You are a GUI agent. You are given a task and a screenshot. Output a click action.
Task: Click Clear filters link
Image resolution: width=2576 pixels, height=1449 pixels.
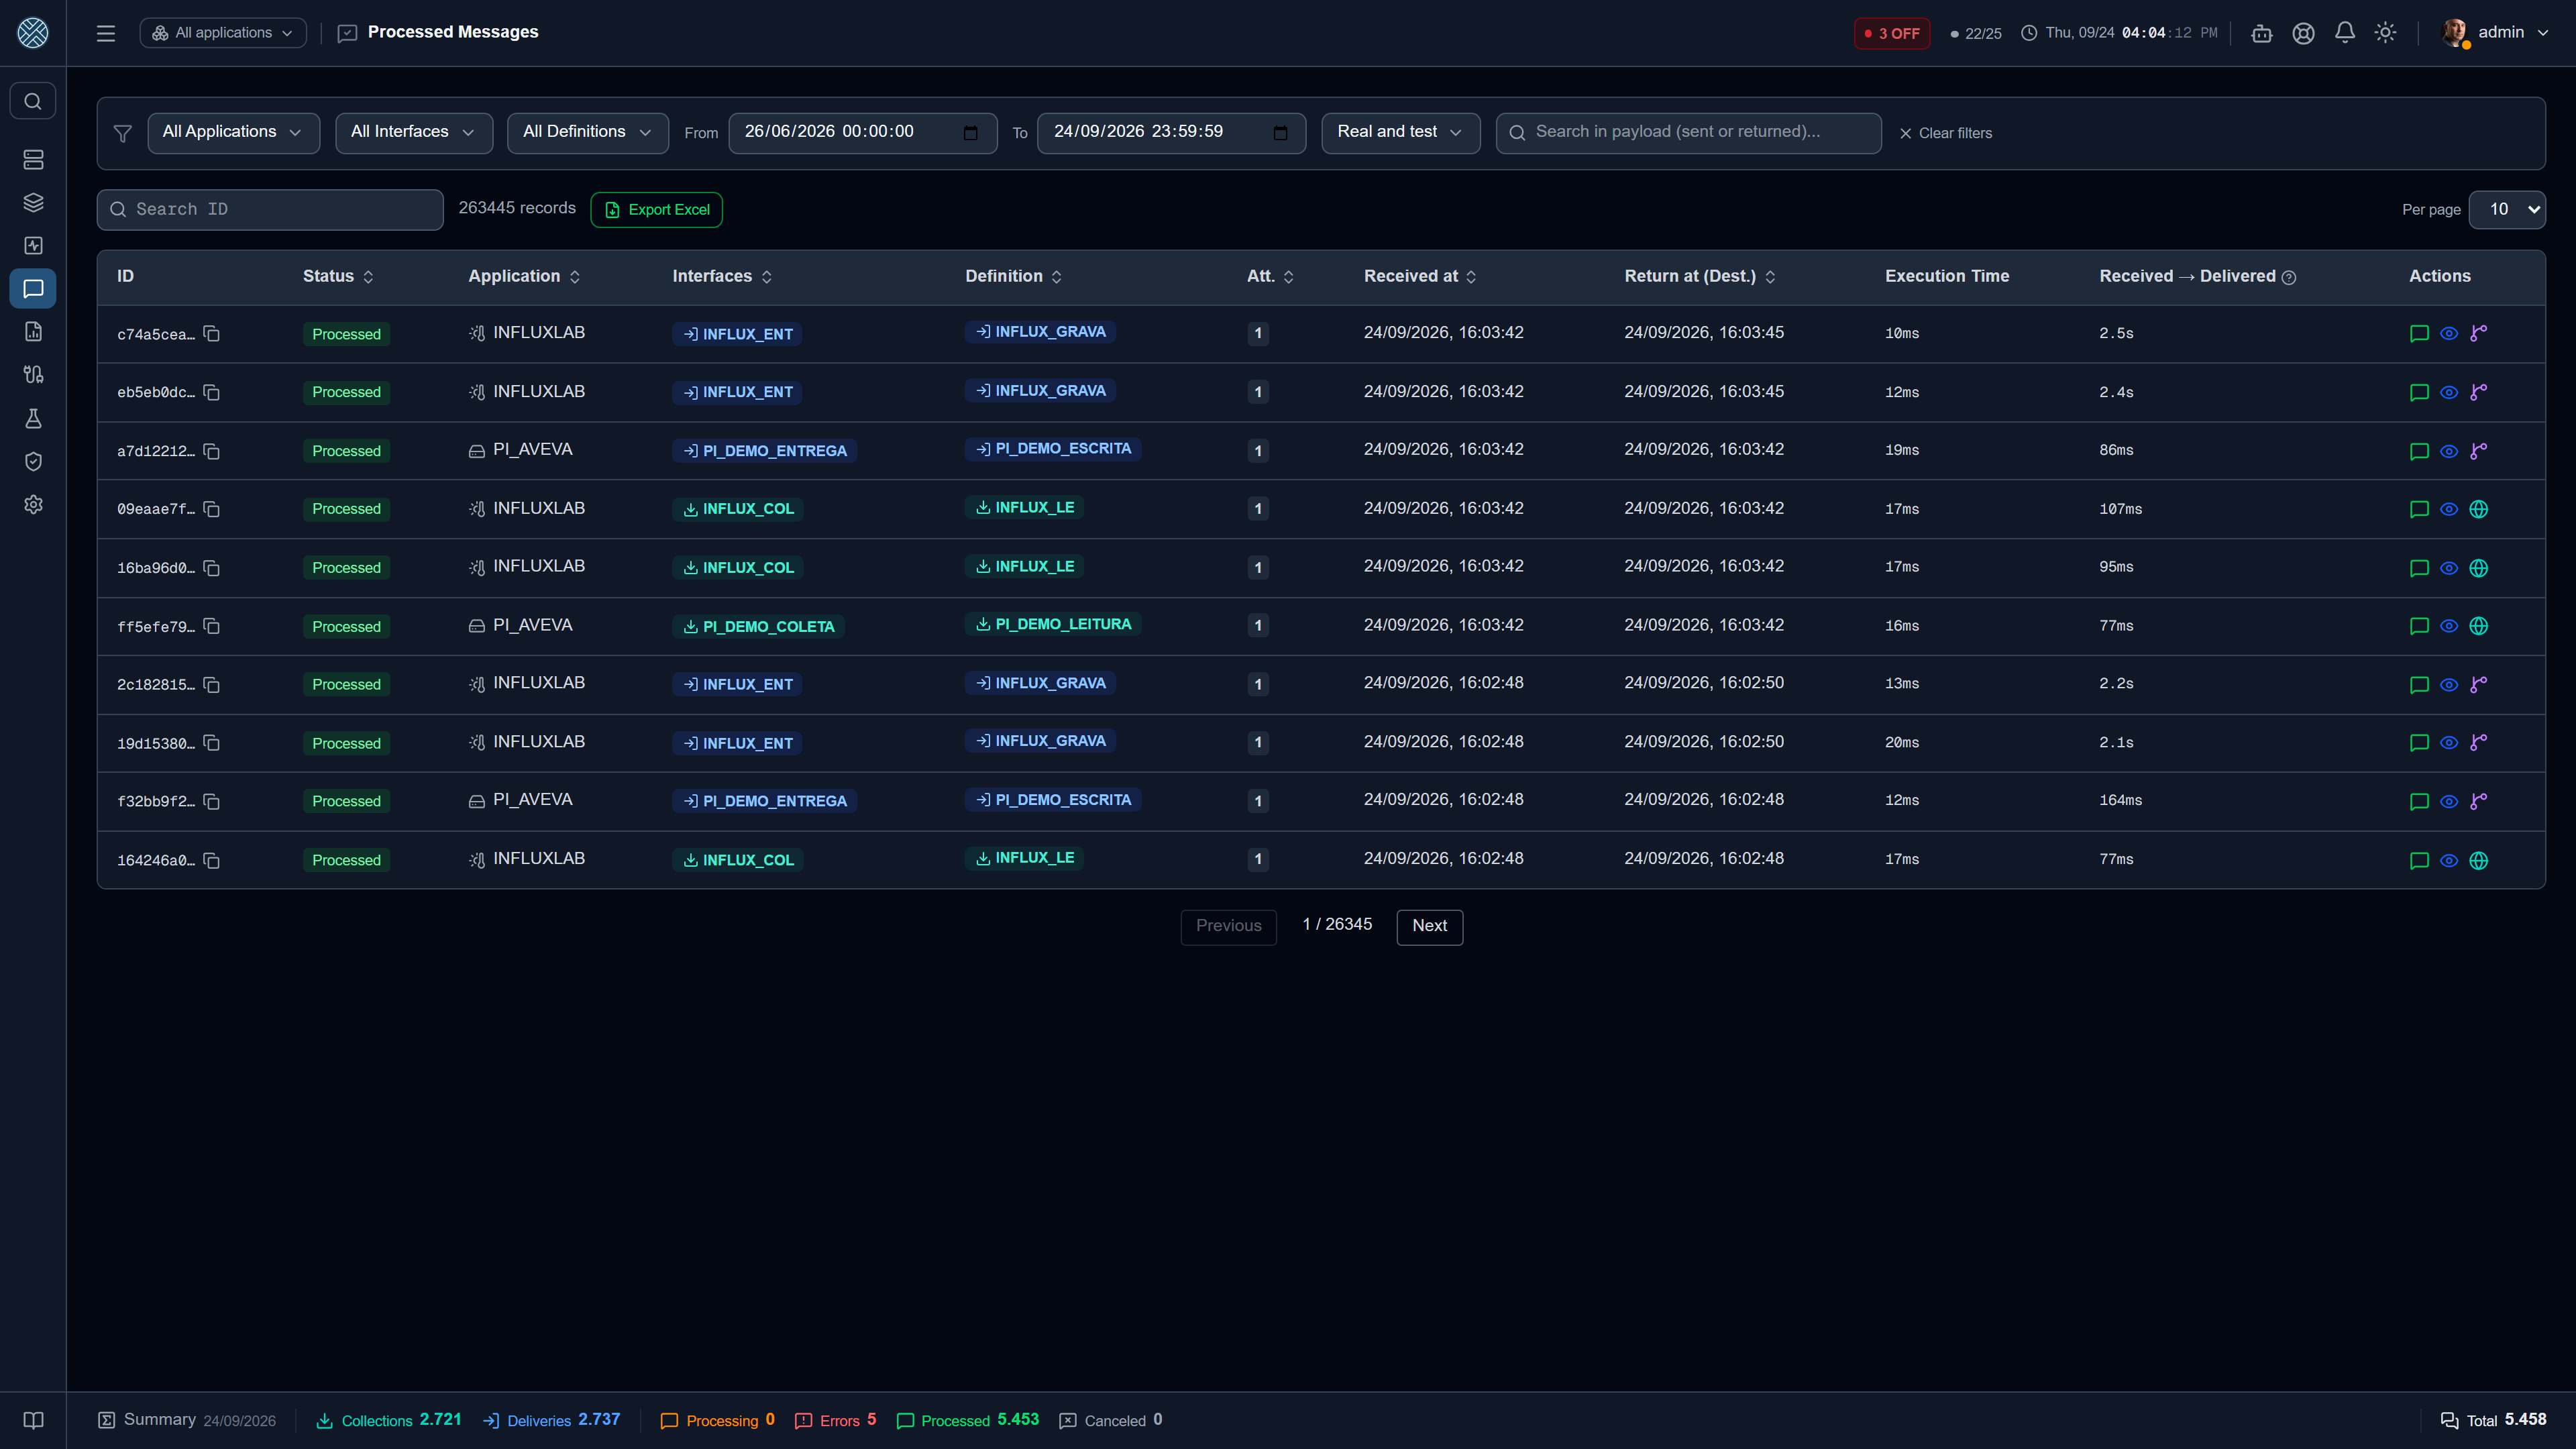point(1945,133)
